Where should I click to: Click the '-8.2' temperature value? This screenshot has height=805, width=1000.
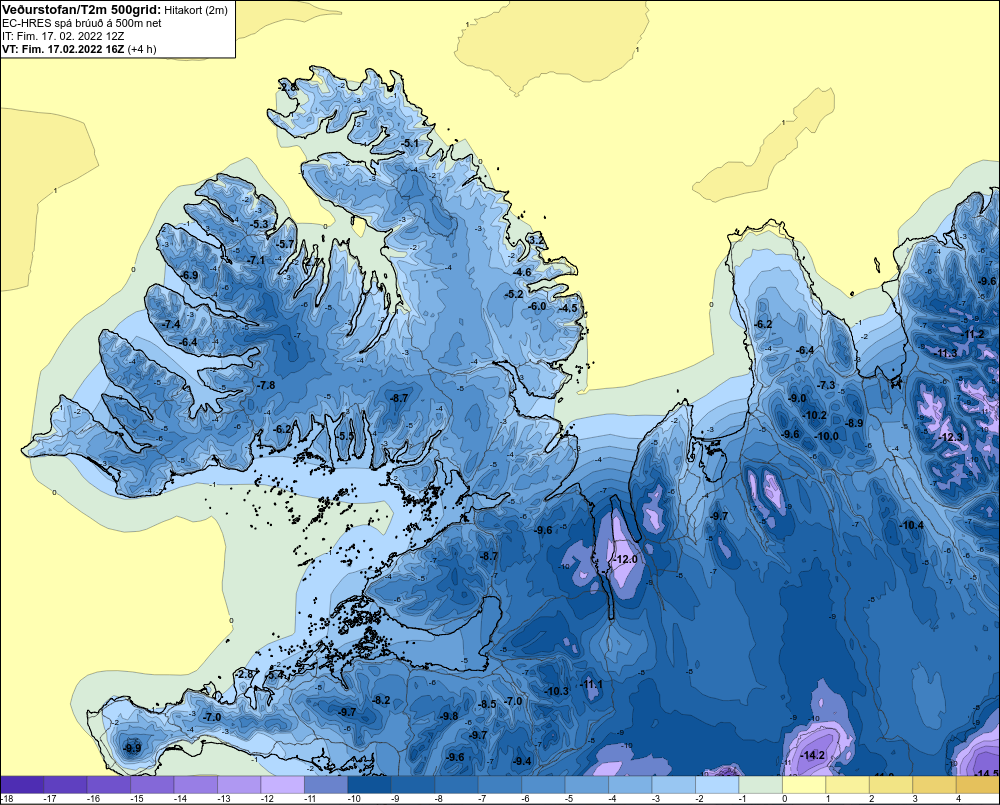click(x=381, y=700)
